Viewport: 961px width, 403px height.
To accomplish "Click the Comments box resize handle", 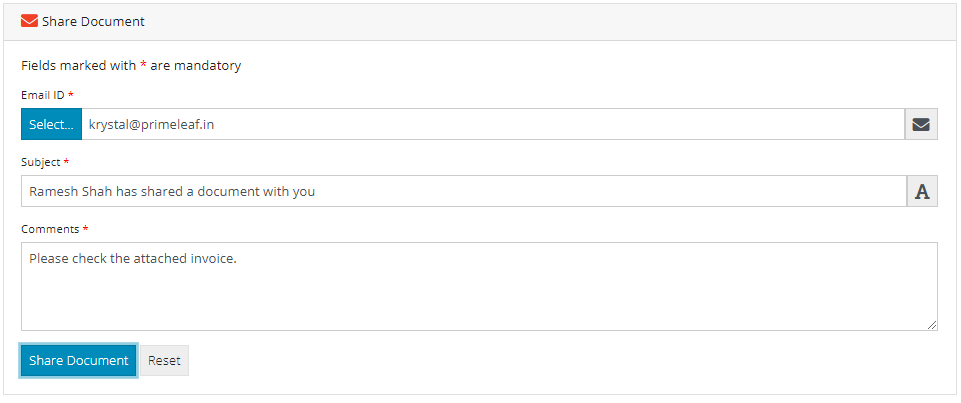I will click(932, 325).
